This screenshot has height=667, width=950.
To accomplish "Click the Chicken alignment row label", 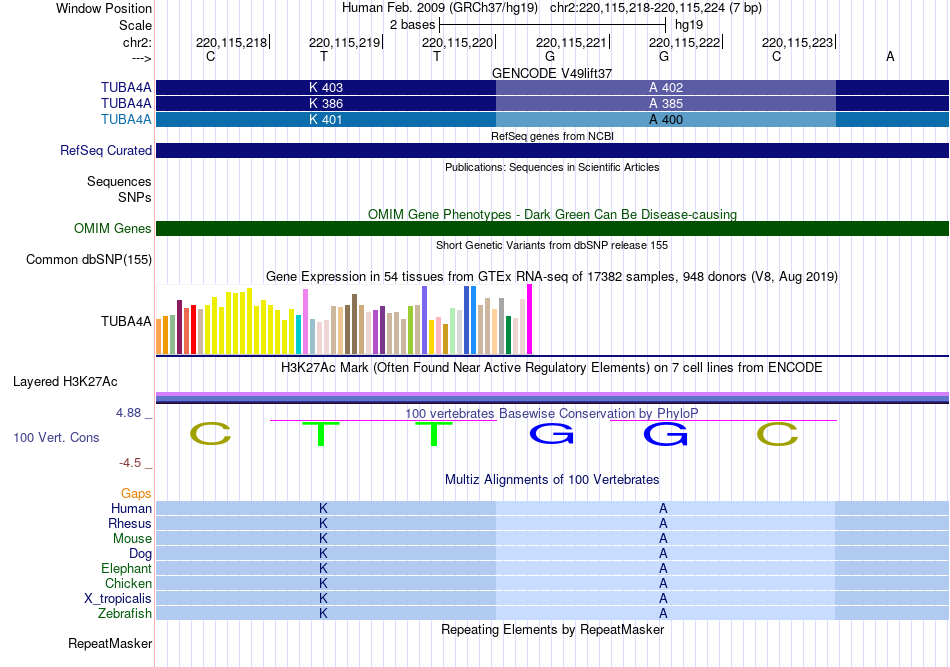I will (128, 583).
